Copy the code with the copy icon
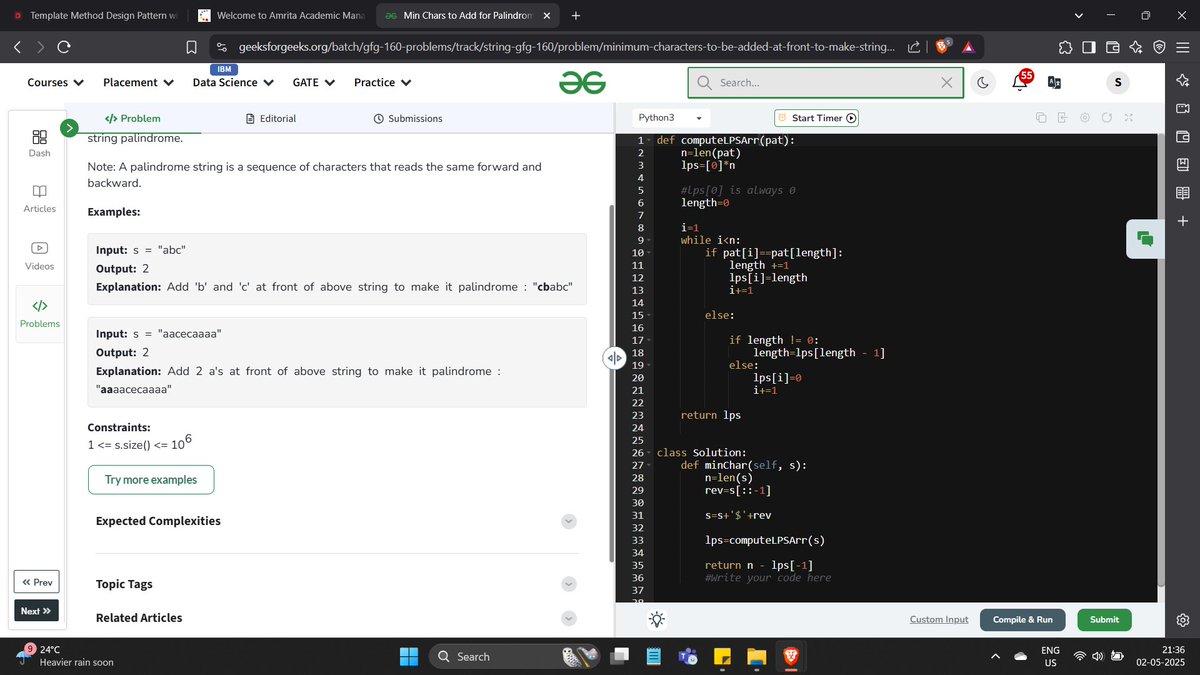Image resolution: width=1200 pixels, height=675 pixels. click(x=1040, y=117)
